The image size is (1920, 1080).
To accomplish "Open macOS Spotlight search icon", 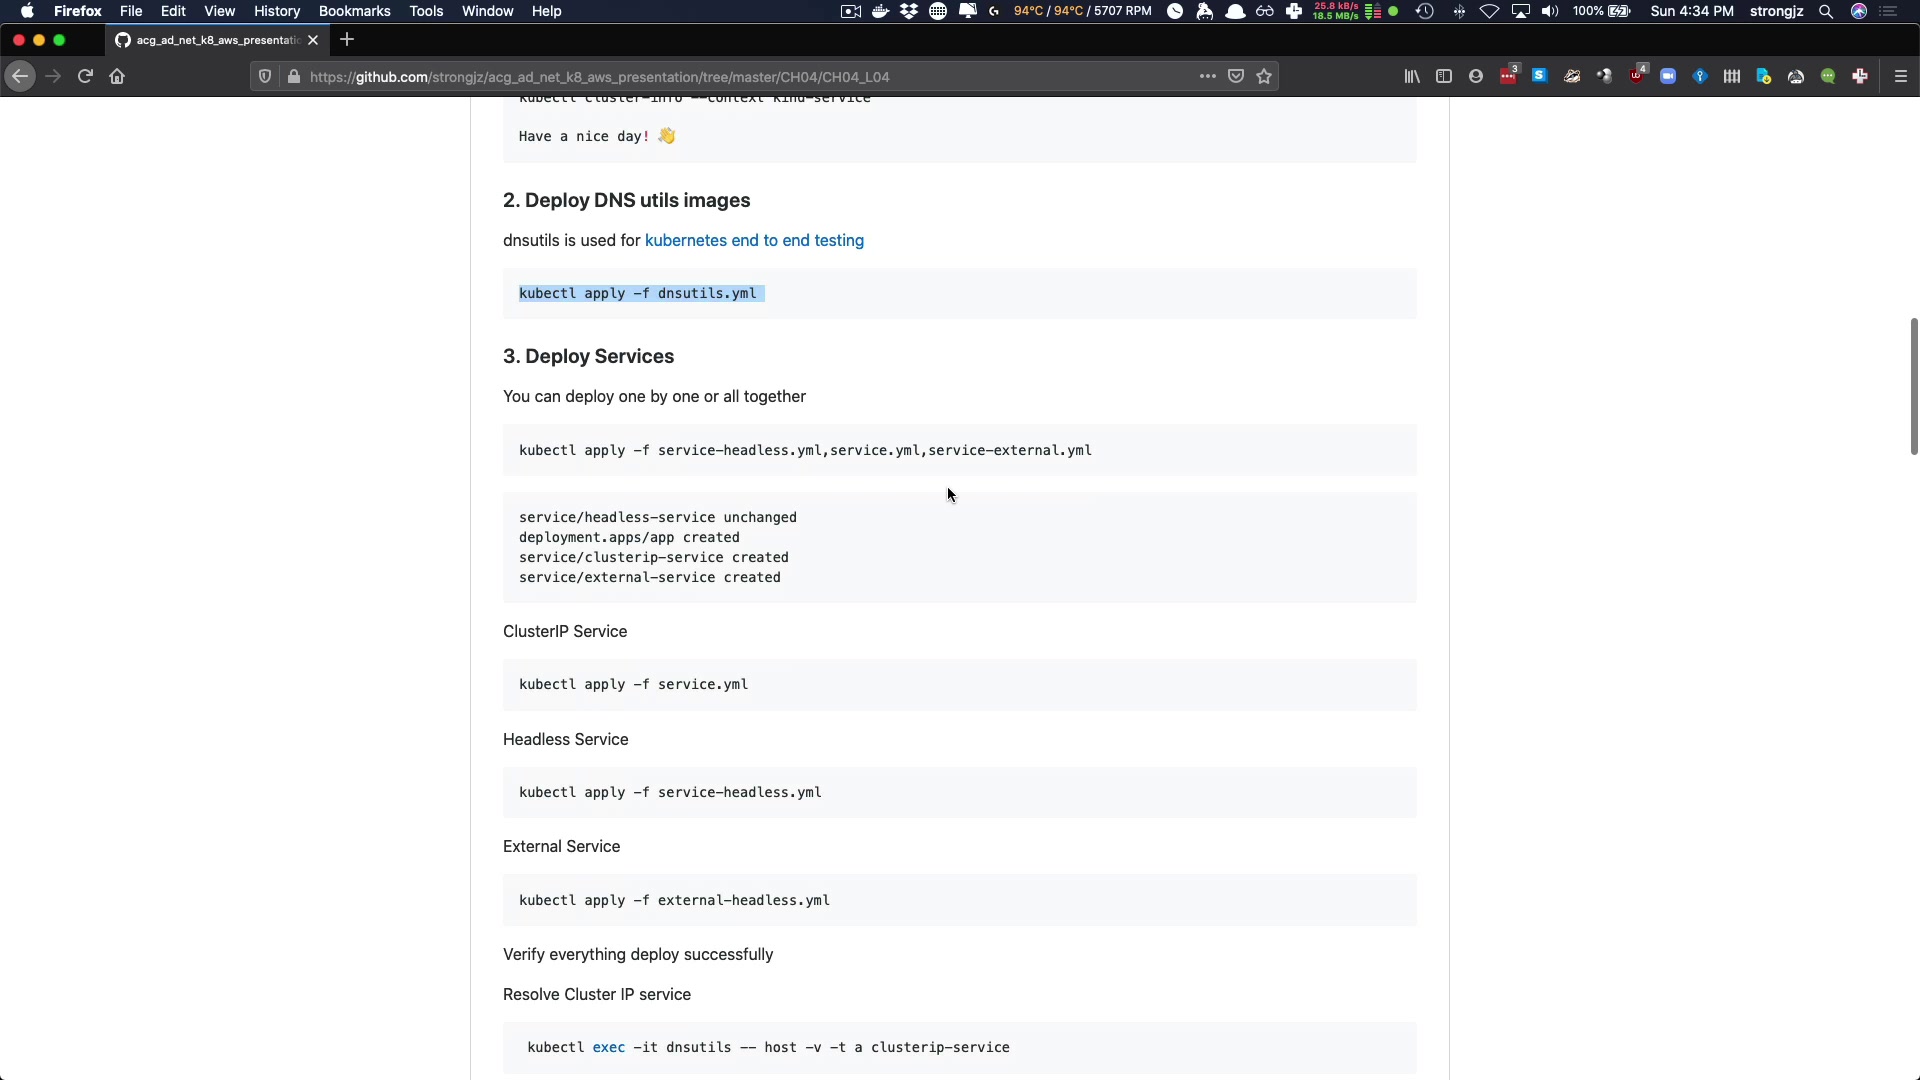I will click(x=1826, y=11).
